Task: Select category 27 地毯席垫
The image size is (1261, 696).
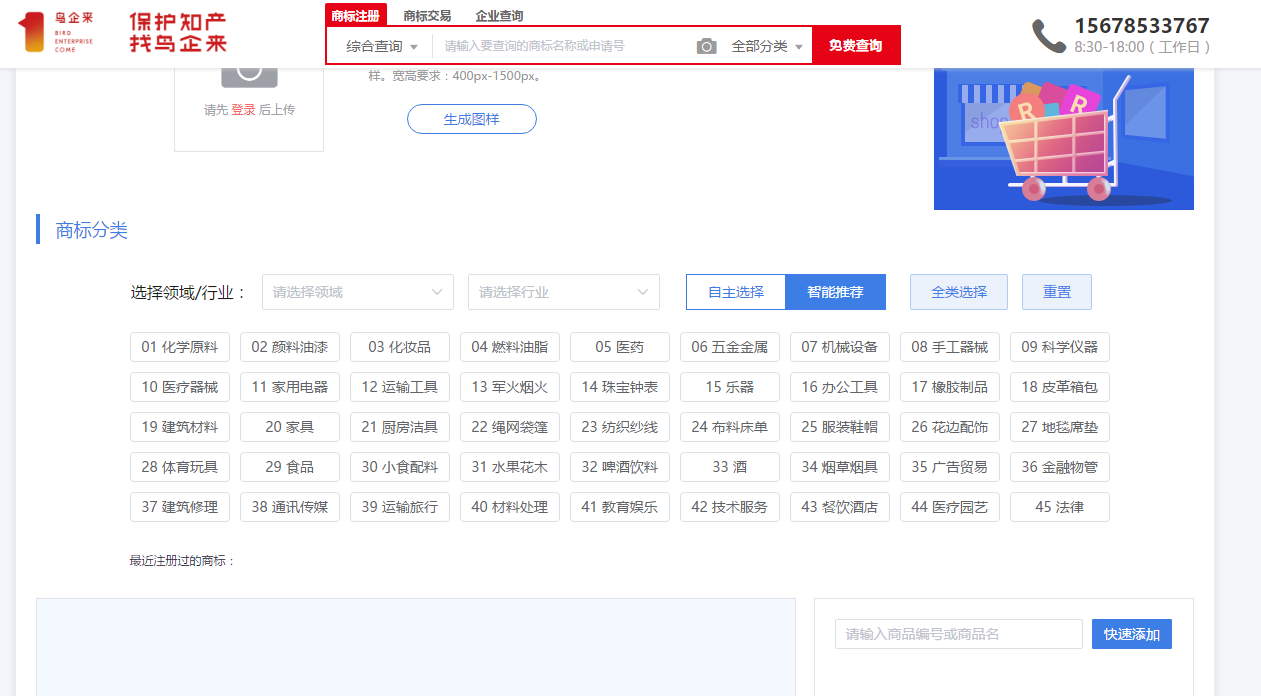Action: (x=1060, y=427)
